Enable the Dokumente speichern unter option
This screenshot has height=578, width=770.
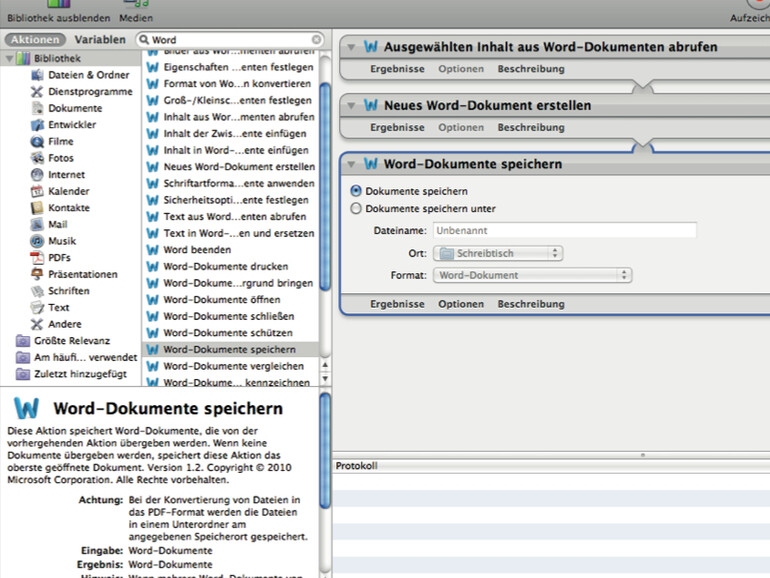click(x=356, y=209)
